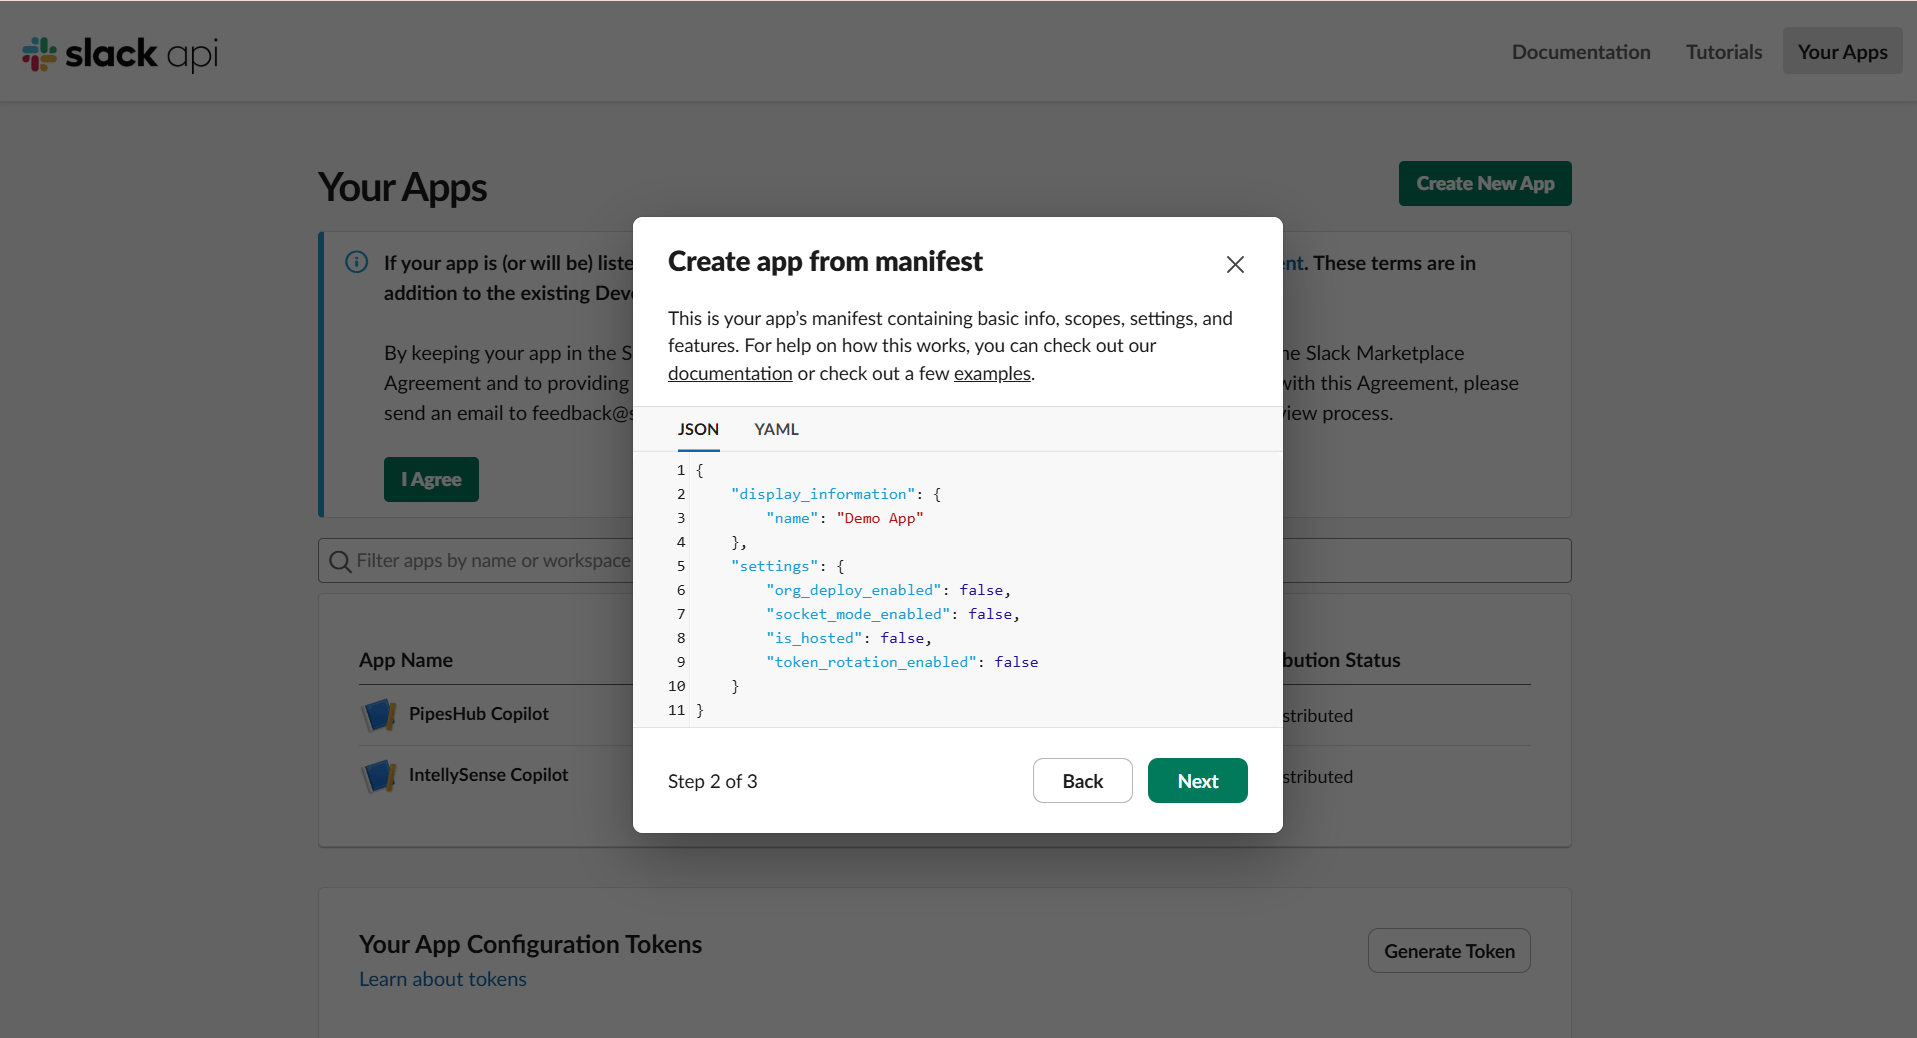Image resolution: width=1917 pixels, height=1038 pixels.
Task: Open the Learn about tokens link
Action: point(443,979)
